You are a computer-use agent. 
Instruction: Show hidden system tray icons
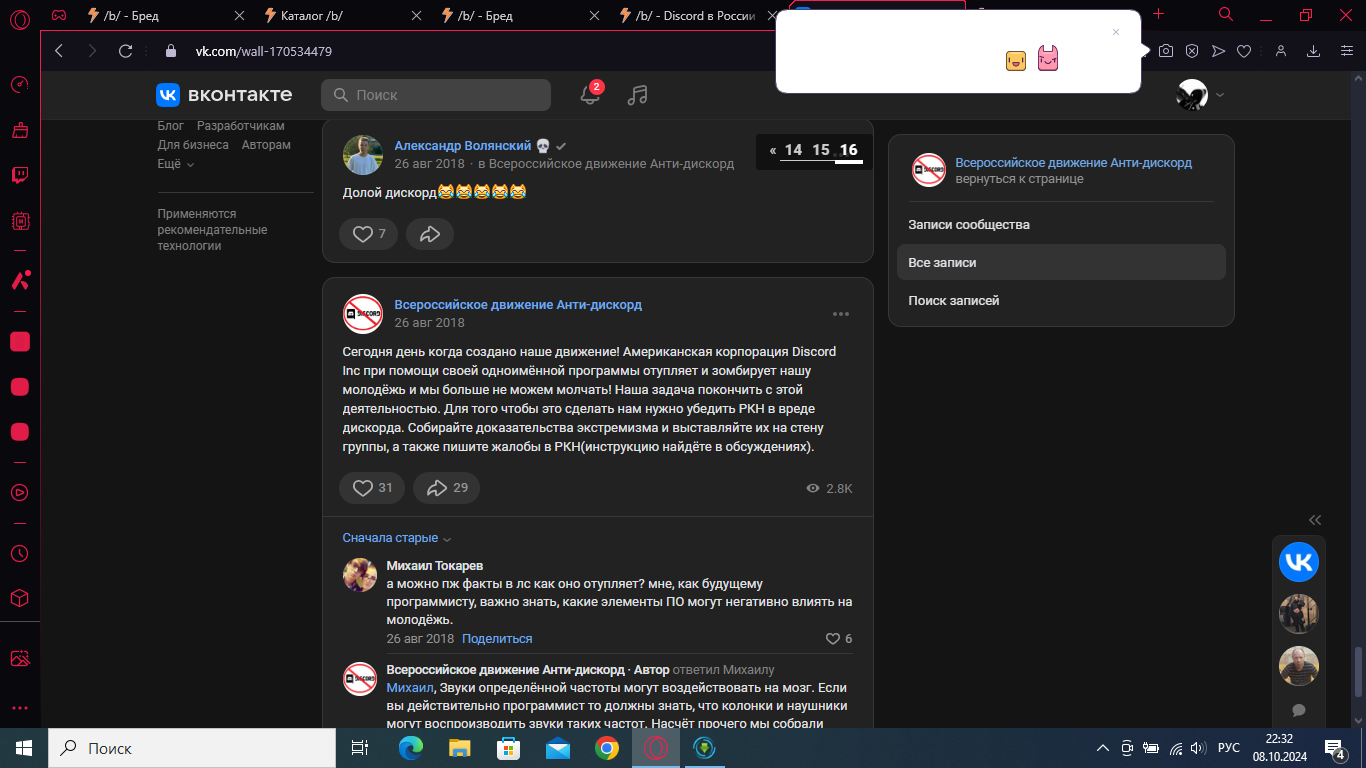1103,748
